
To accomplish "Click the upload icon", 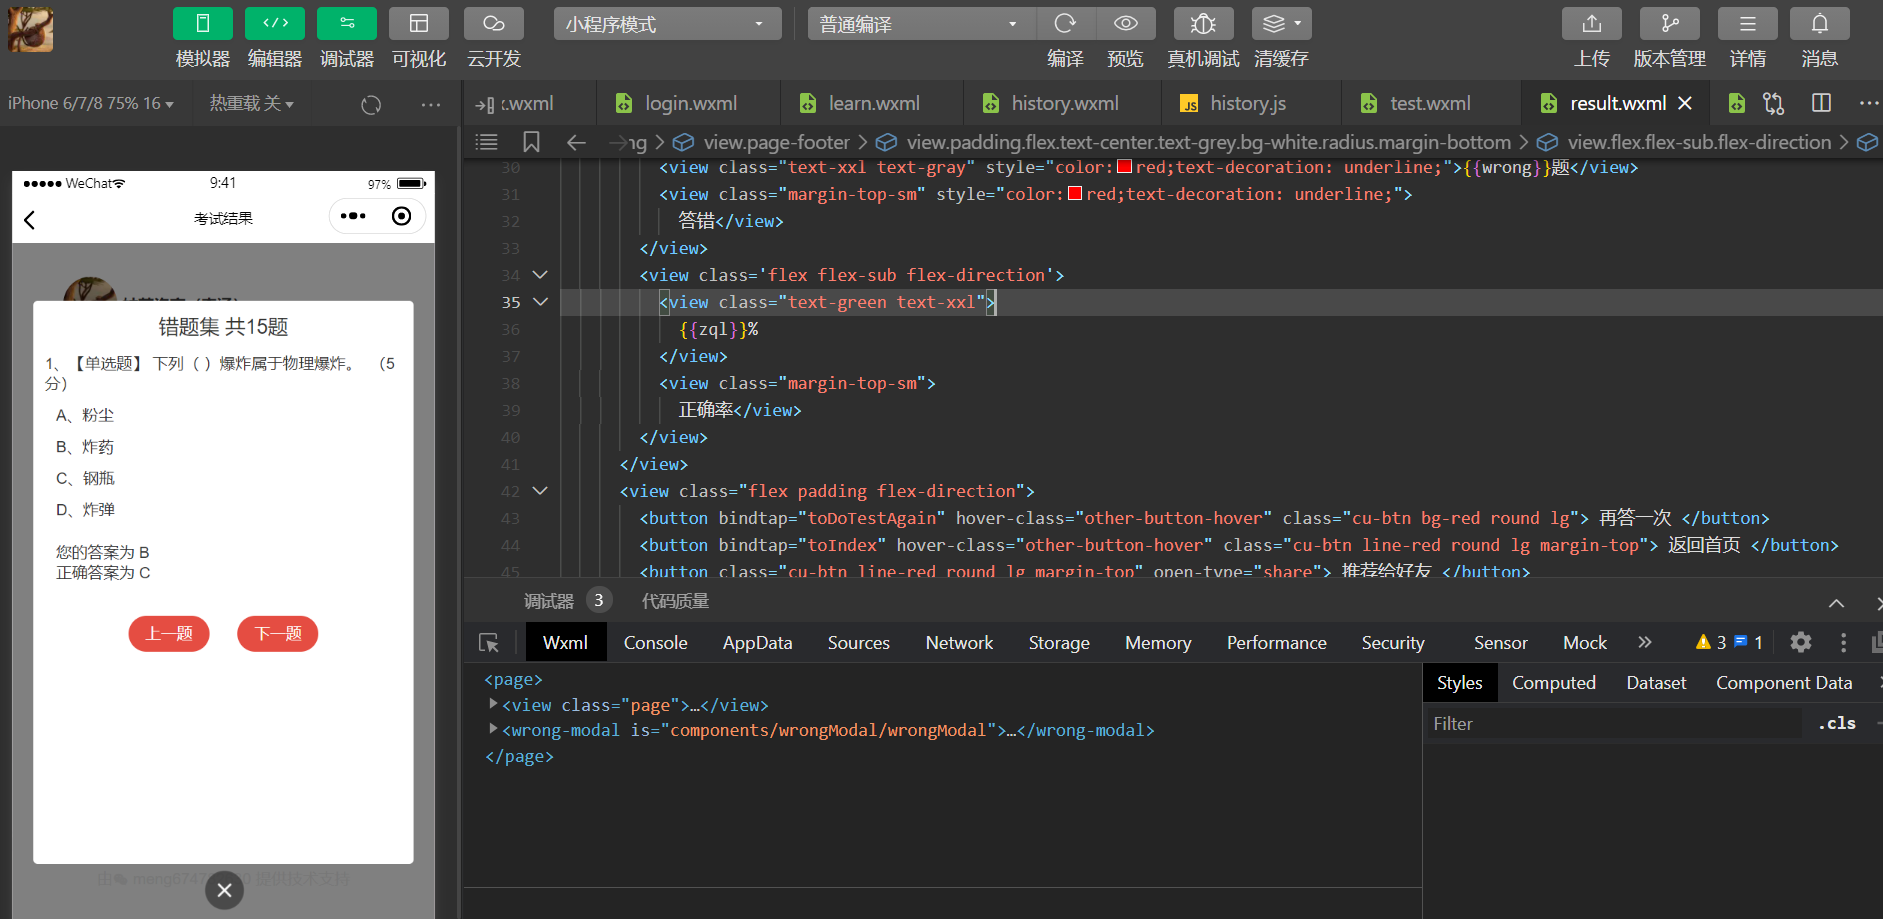I will pos(1592,24).
